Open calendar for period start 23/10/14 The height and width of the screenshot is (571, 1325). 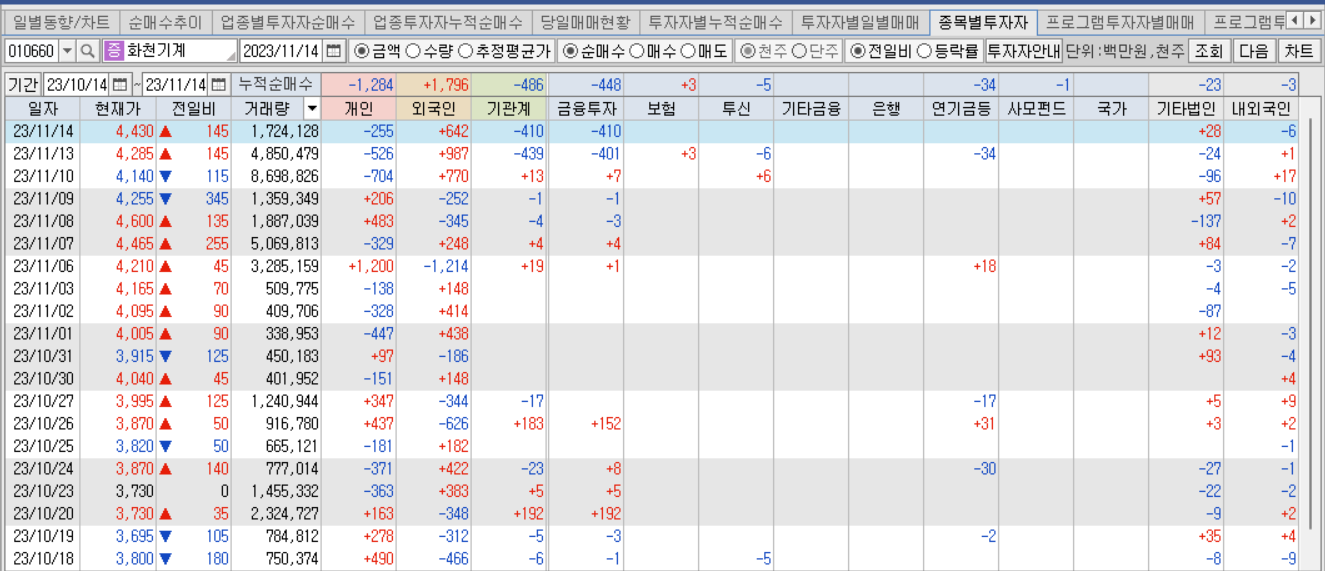[x=120, y=85]
